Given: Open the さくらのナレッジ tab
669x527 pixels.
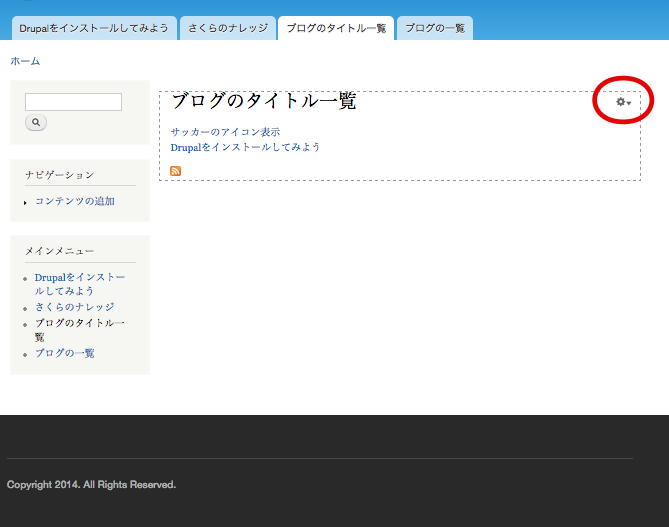Looking at the screenshot, I should point(228,28).
